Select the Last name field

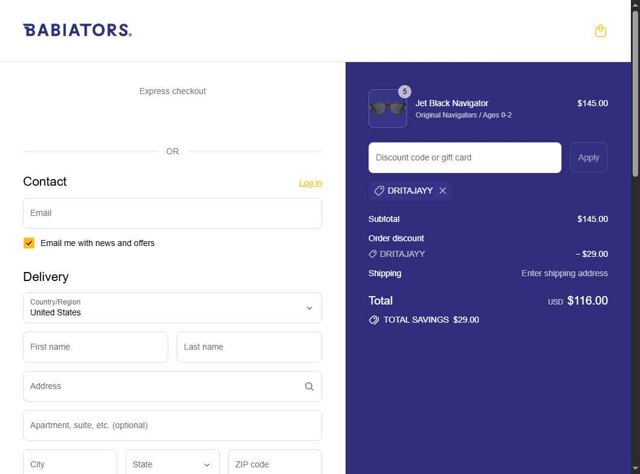pos(249,347)
